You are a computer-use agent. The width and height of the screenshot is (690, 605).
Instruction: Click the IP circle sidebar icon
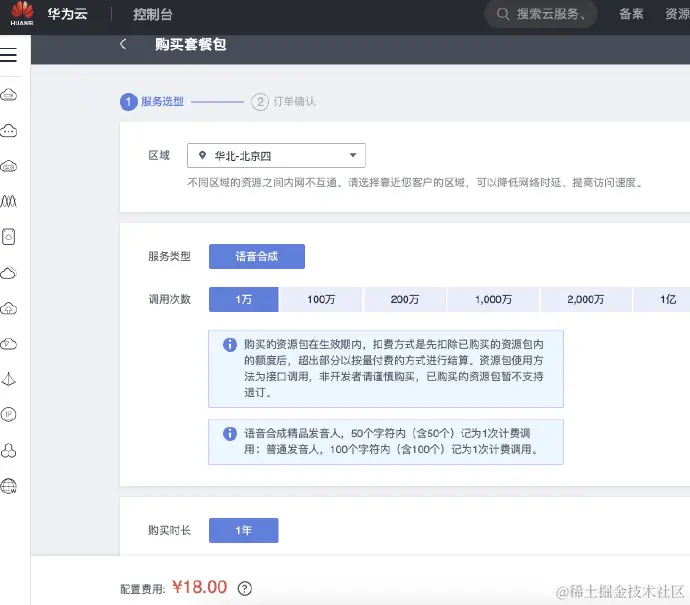tap(9, 414)
